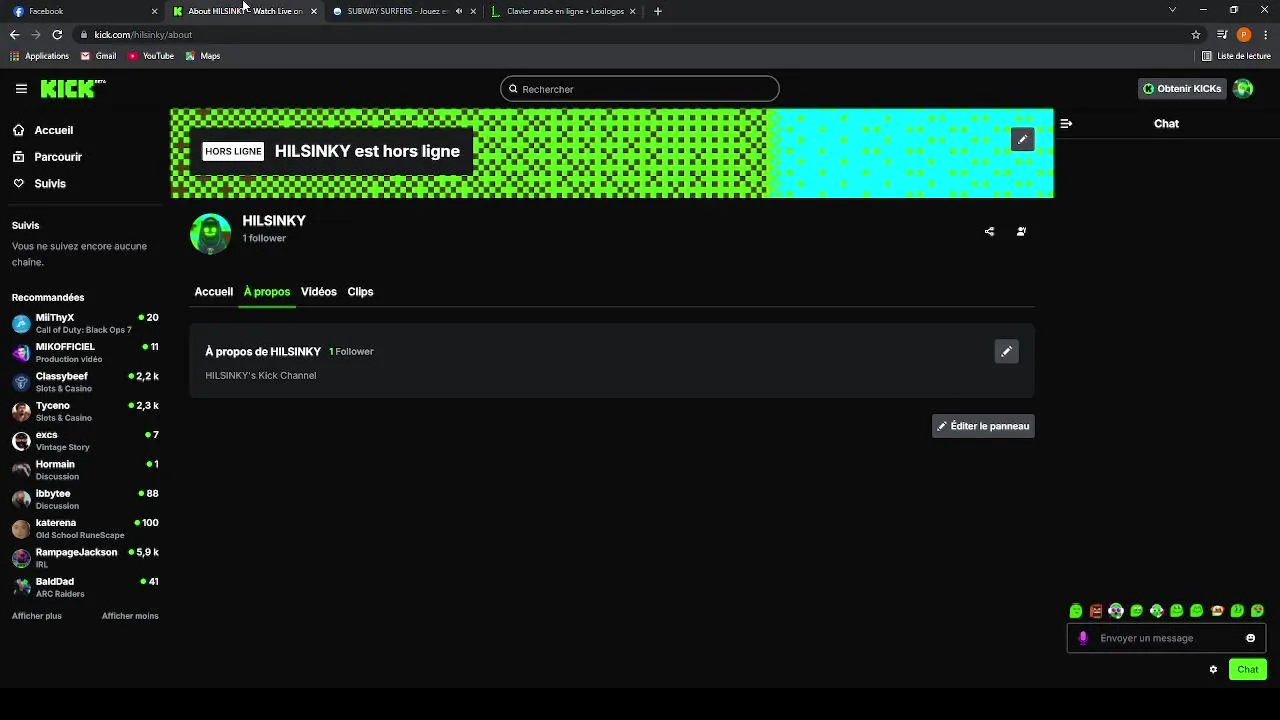Open the Vidéos tab
The height and width of the screenshot is (720, 1280).
pos(319,292)
